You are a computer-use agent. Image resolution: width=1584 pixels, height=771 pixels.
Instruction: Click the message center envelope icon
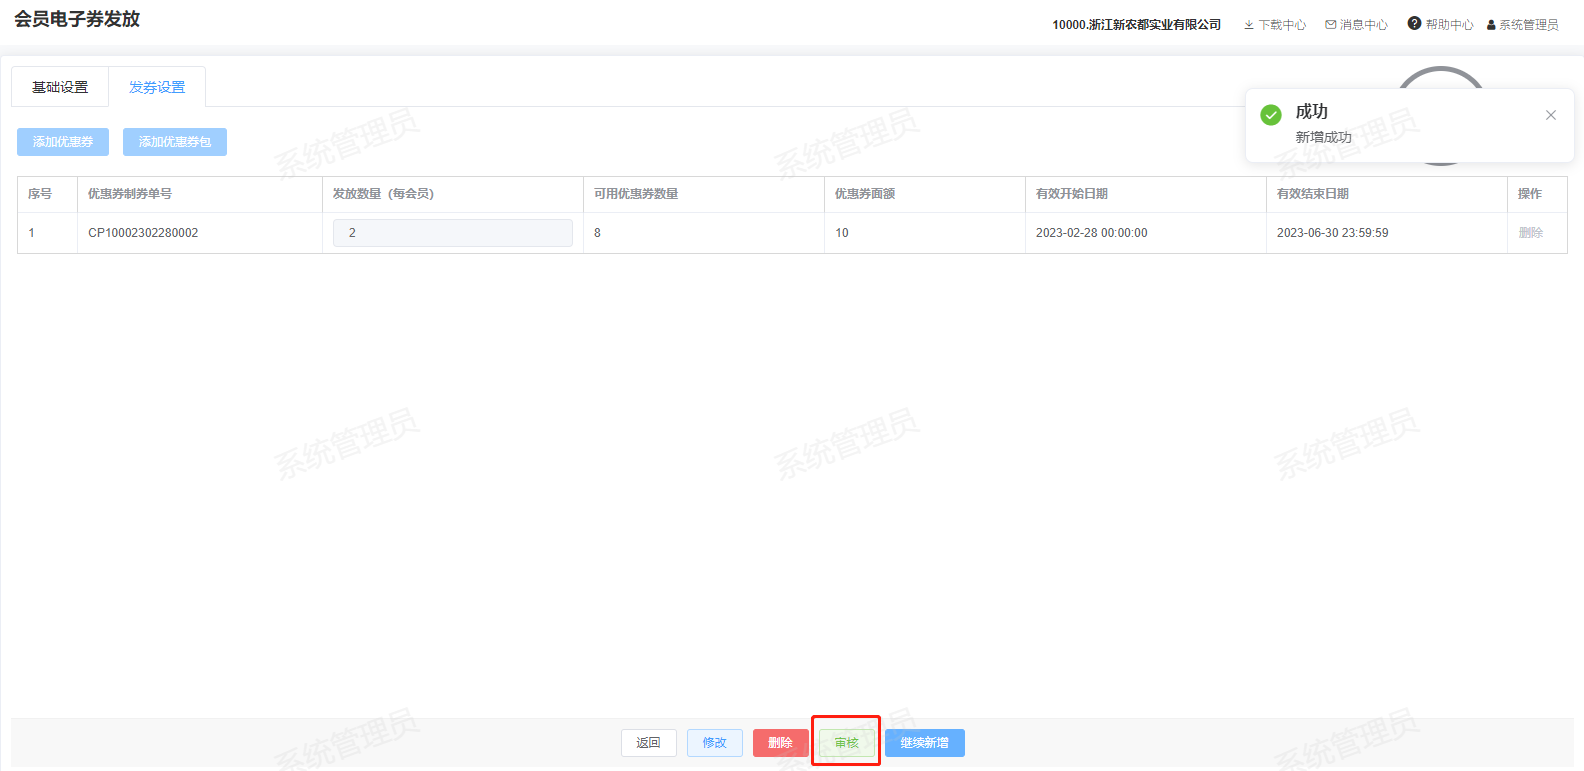tap(1331, 25)
